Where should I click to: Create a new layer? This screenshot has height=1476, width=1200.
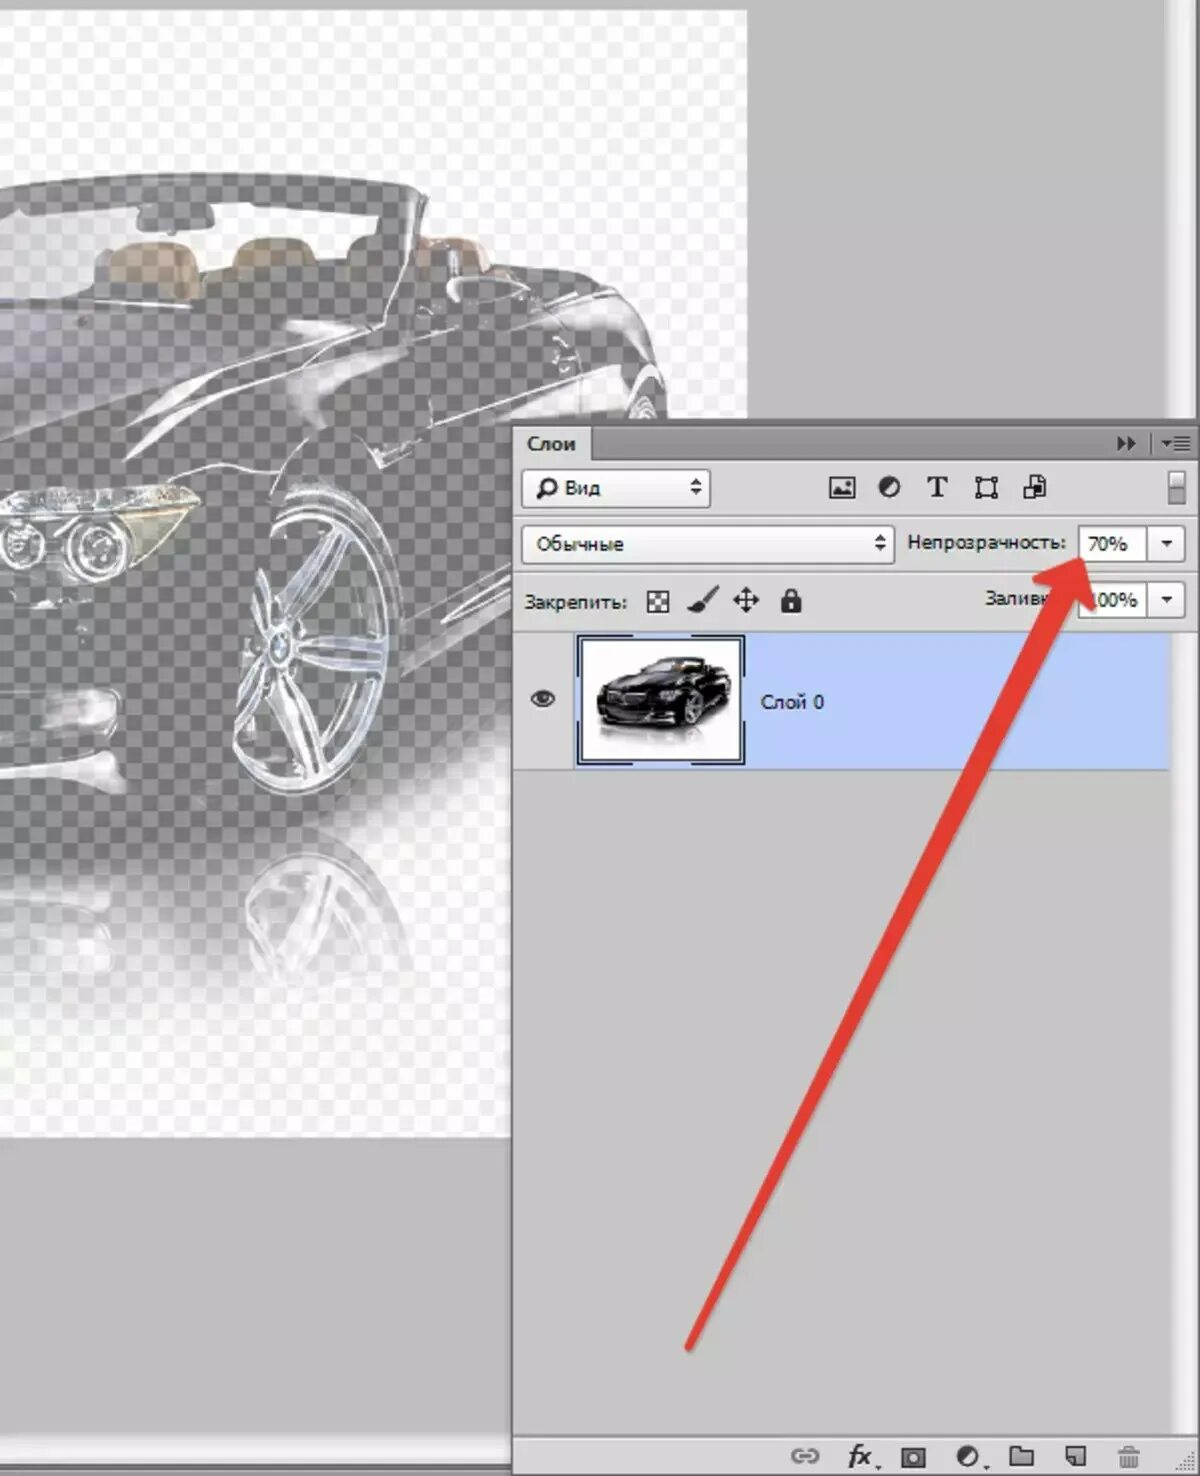point(1075,1455)
